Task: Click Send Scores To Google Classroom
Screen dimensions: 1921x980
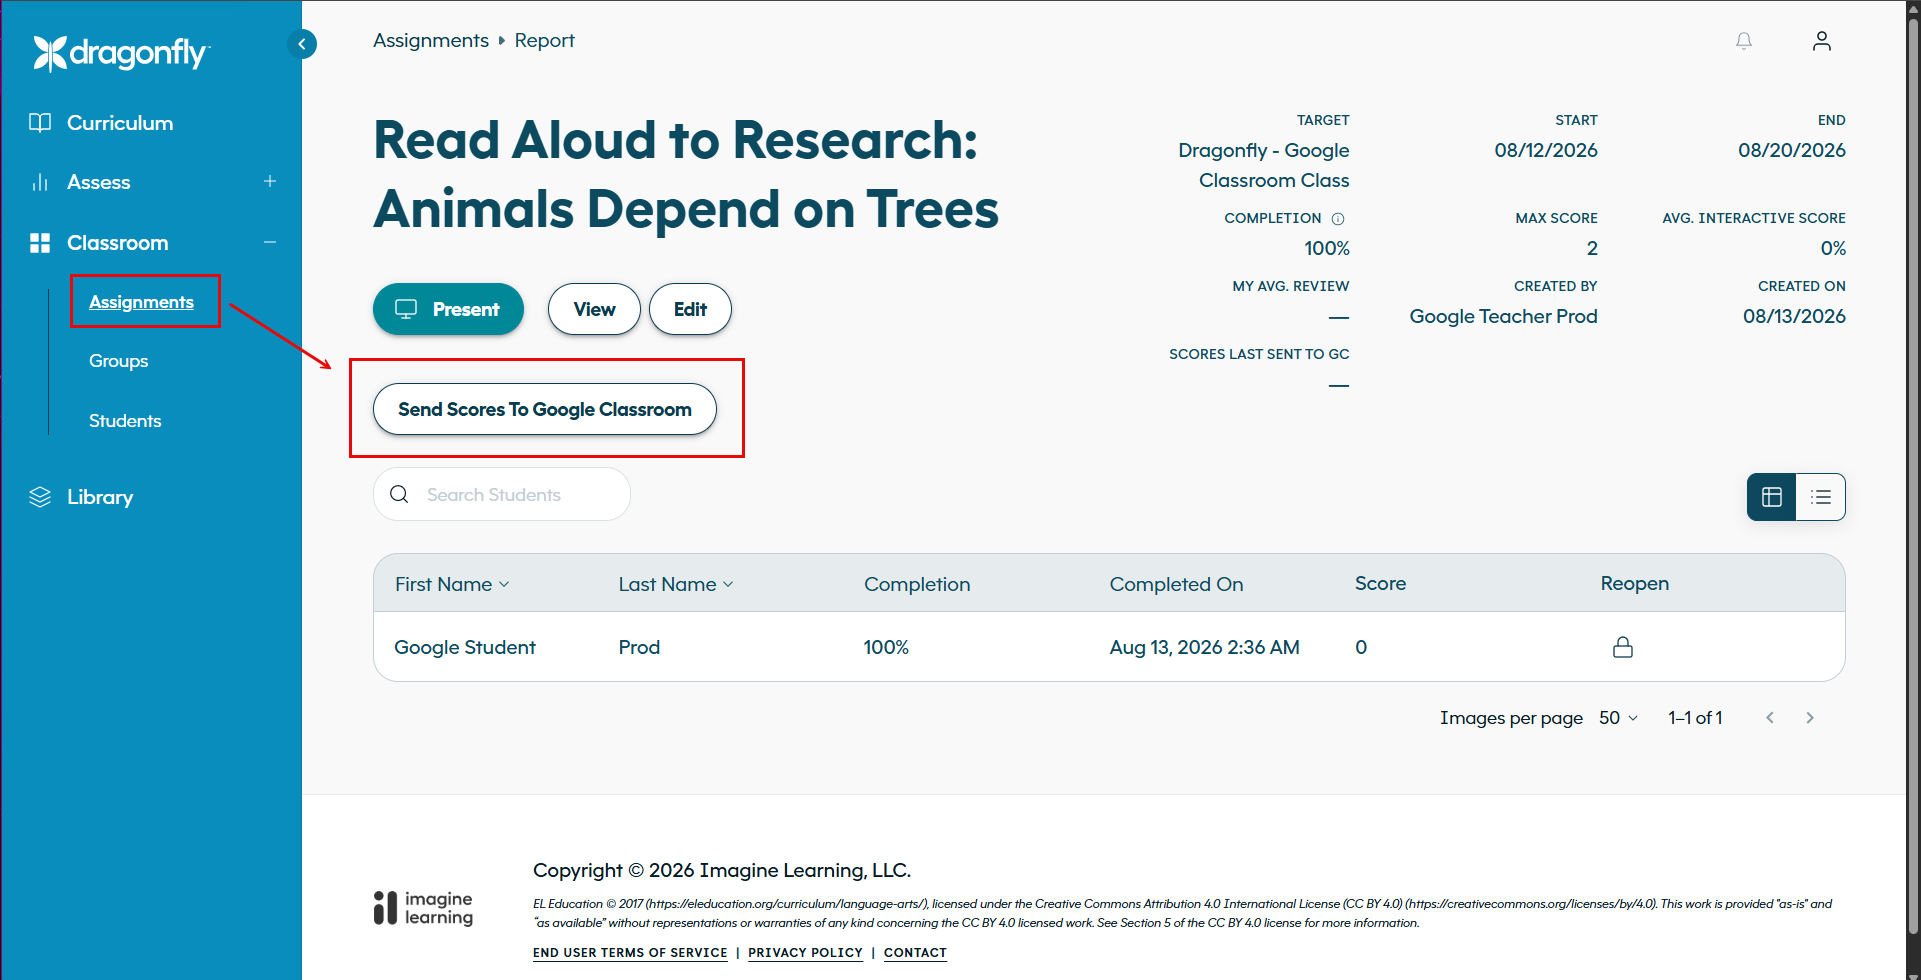Action: pyautogui.click(x=545, y=409)
